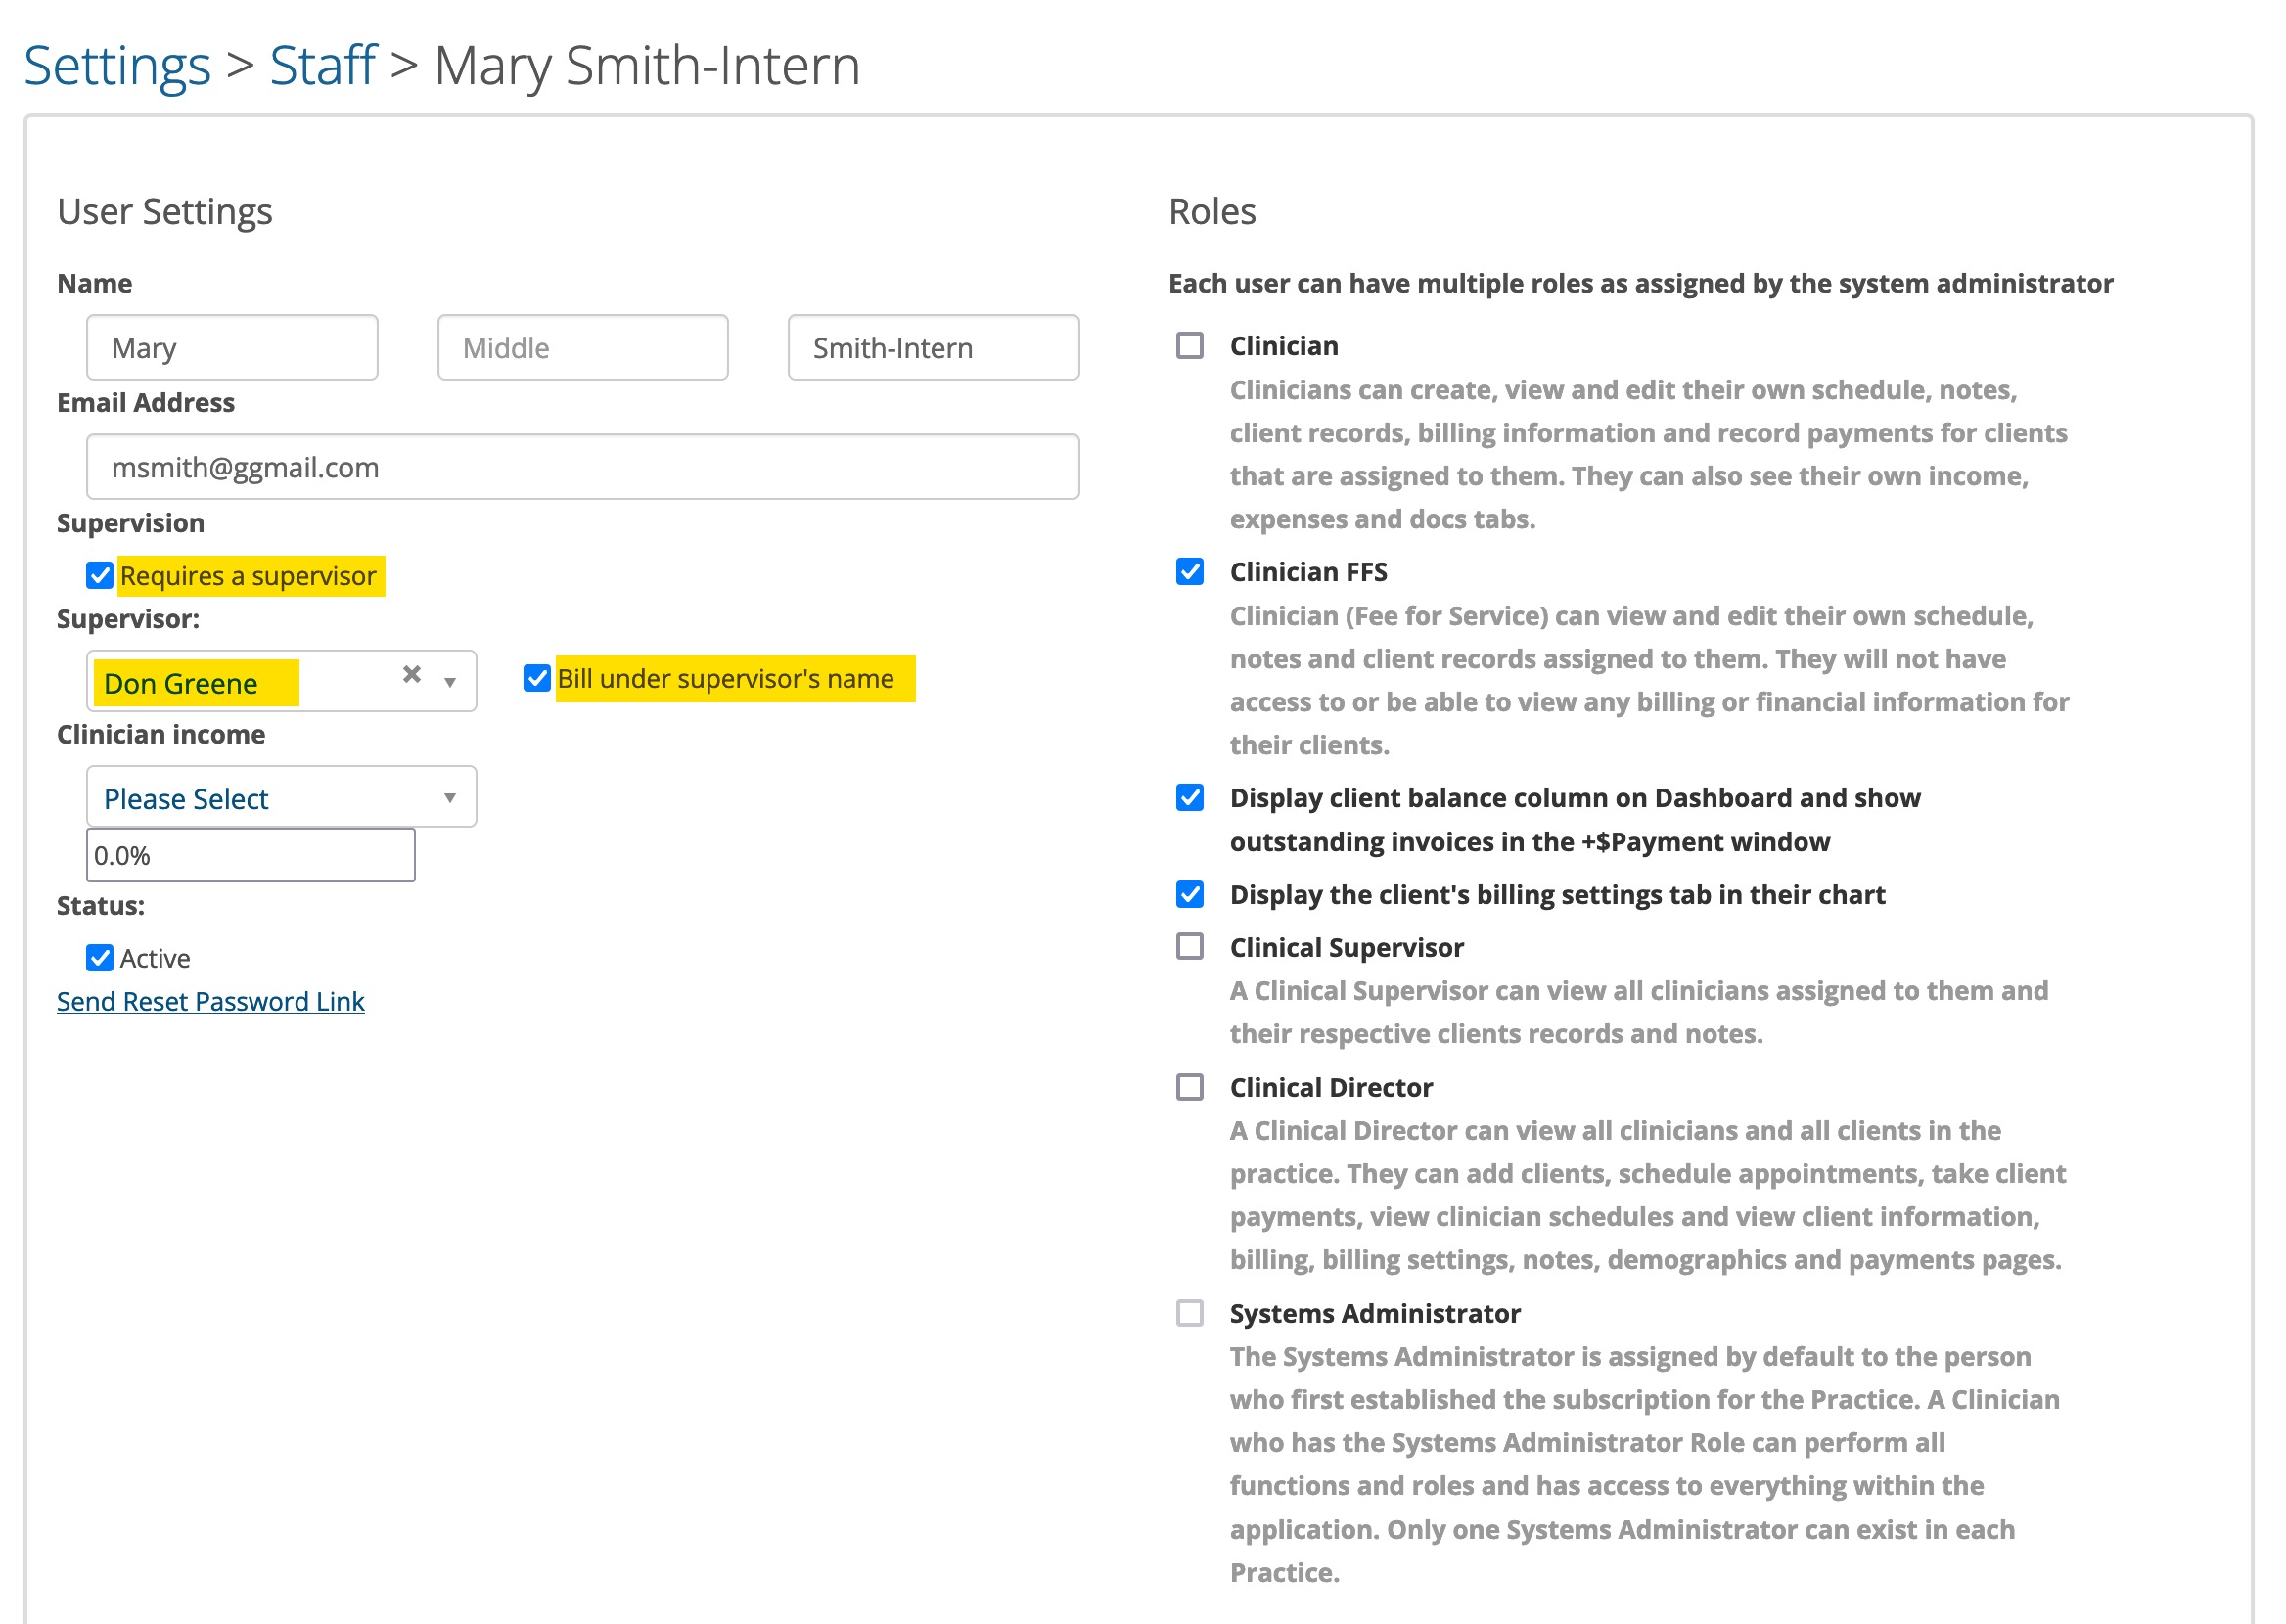This screenshot has height=1624, width=2286.
Task: Toggle Display client balance column checkbox
Action: 1189,798
